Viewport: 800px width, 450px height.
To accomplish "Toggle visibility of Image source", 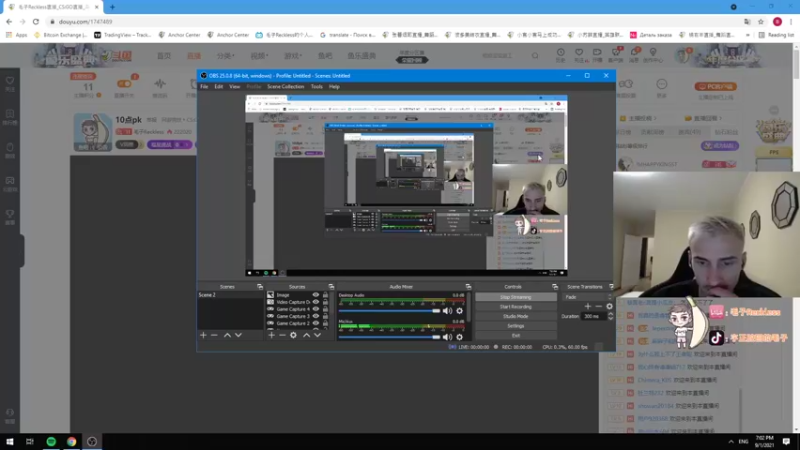I will point(316,295).
